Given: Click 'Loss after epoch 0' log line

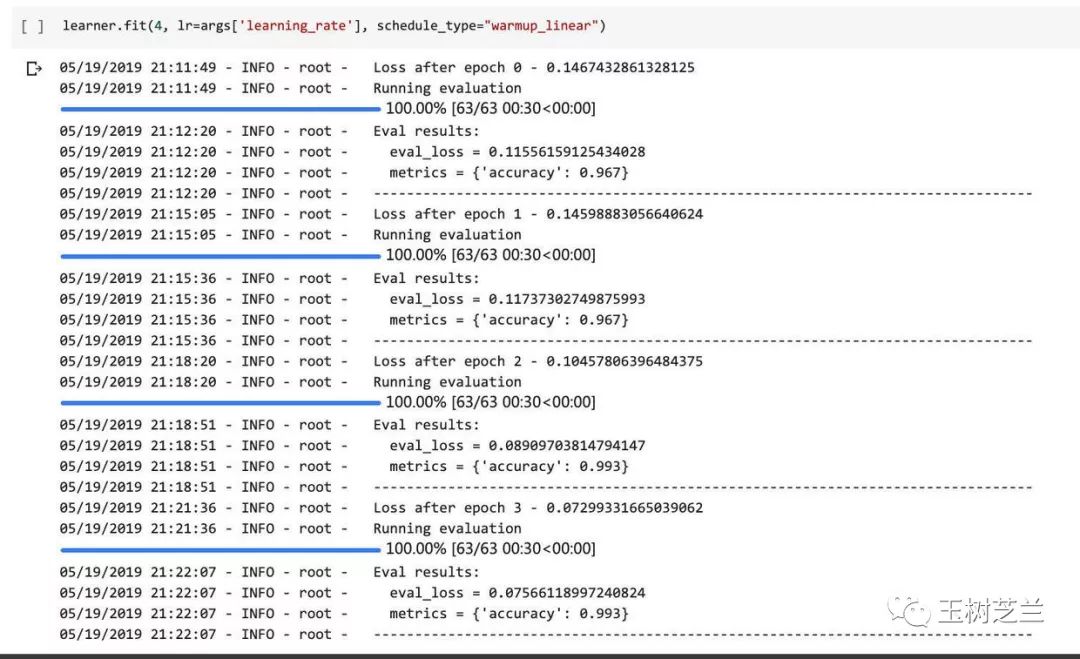Looking at the screenshot, I should (x=377, y=67).
